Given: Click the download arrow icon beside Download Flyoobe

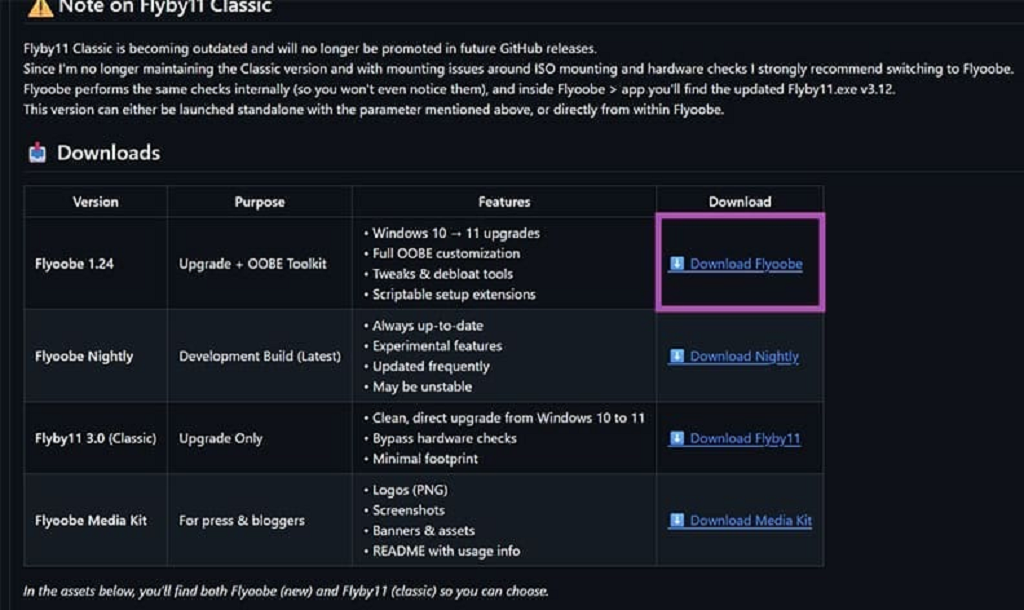Looking at the screenshot, I should [677, 264].
